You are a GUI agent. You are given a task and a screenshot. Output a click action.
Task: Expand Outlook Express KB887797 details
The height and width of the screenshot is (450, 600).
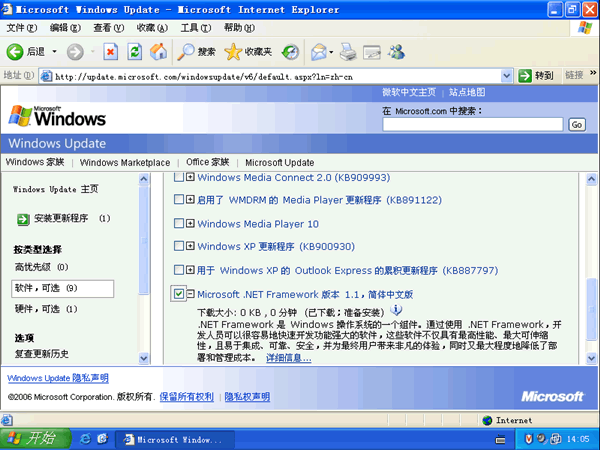tap(190, 270)
